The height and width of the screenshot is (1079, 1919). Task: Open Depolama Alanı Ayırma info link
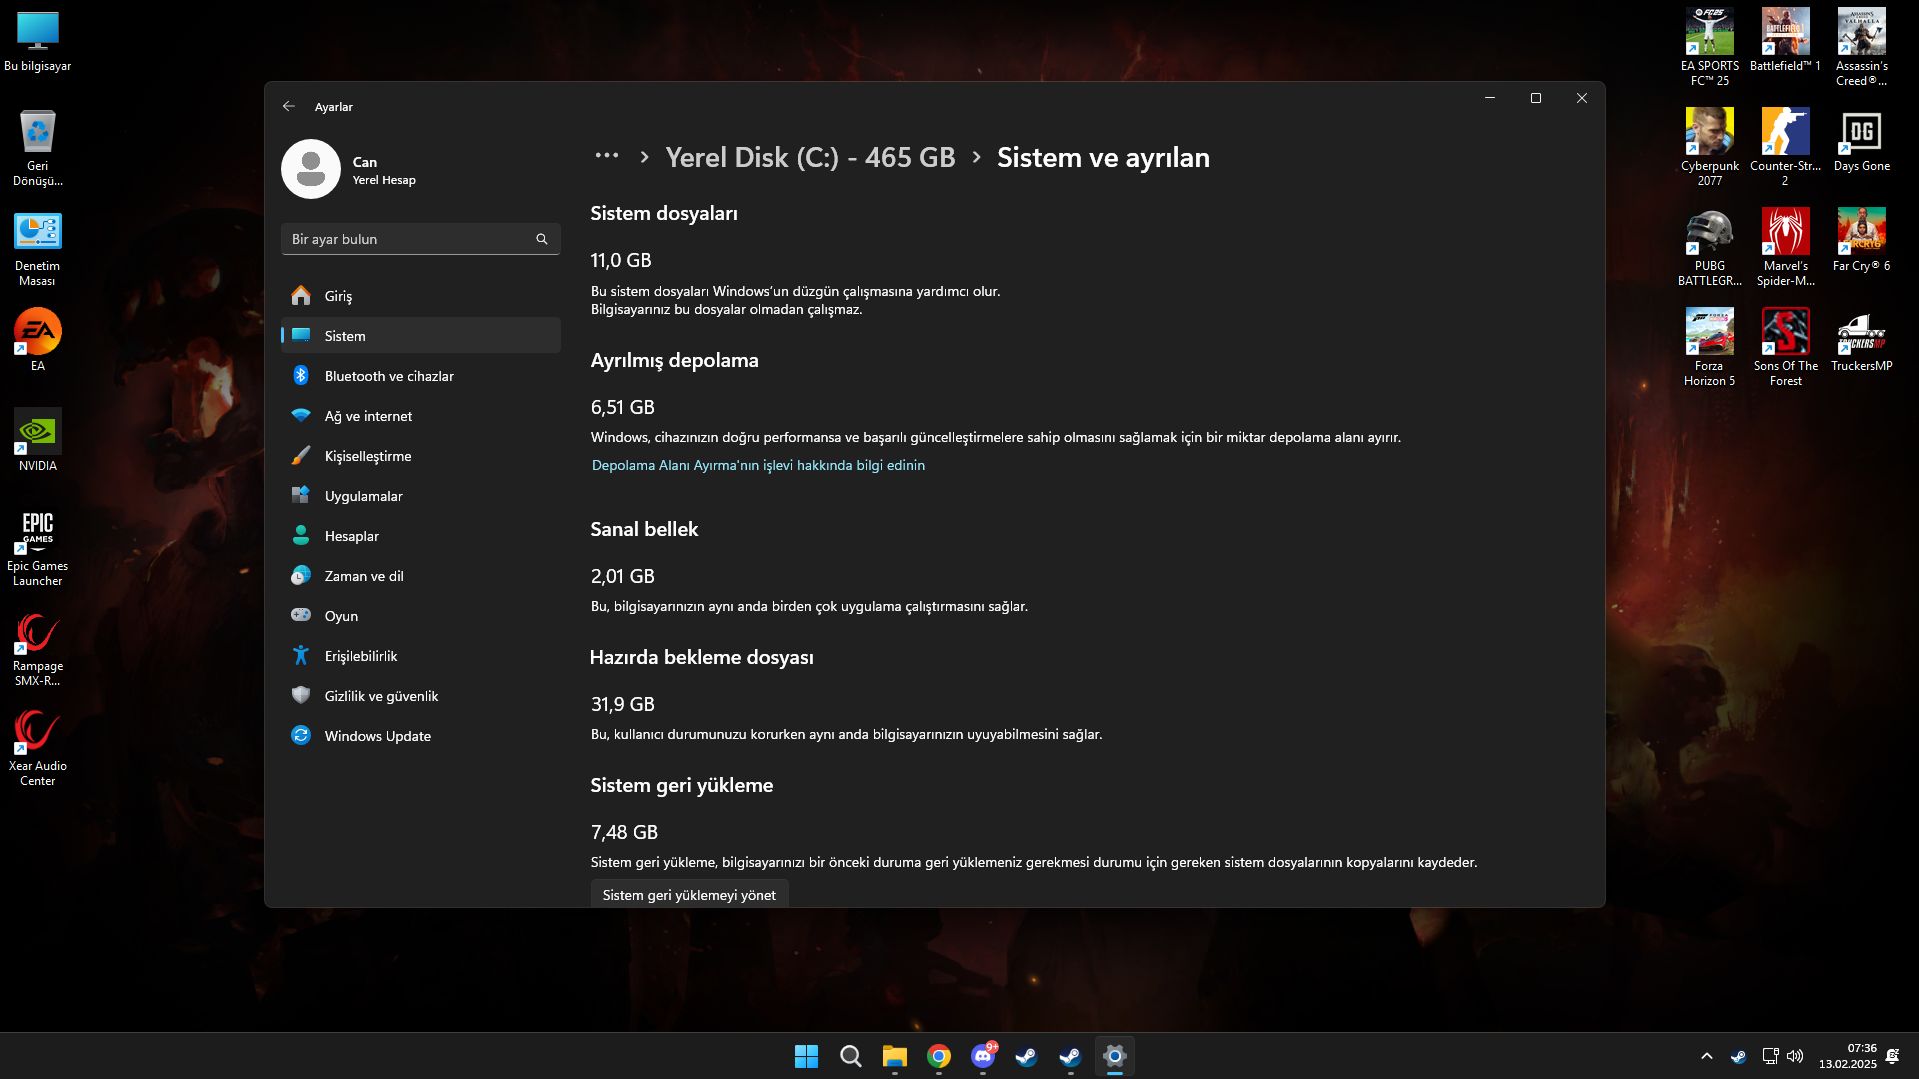pos(758,465)
